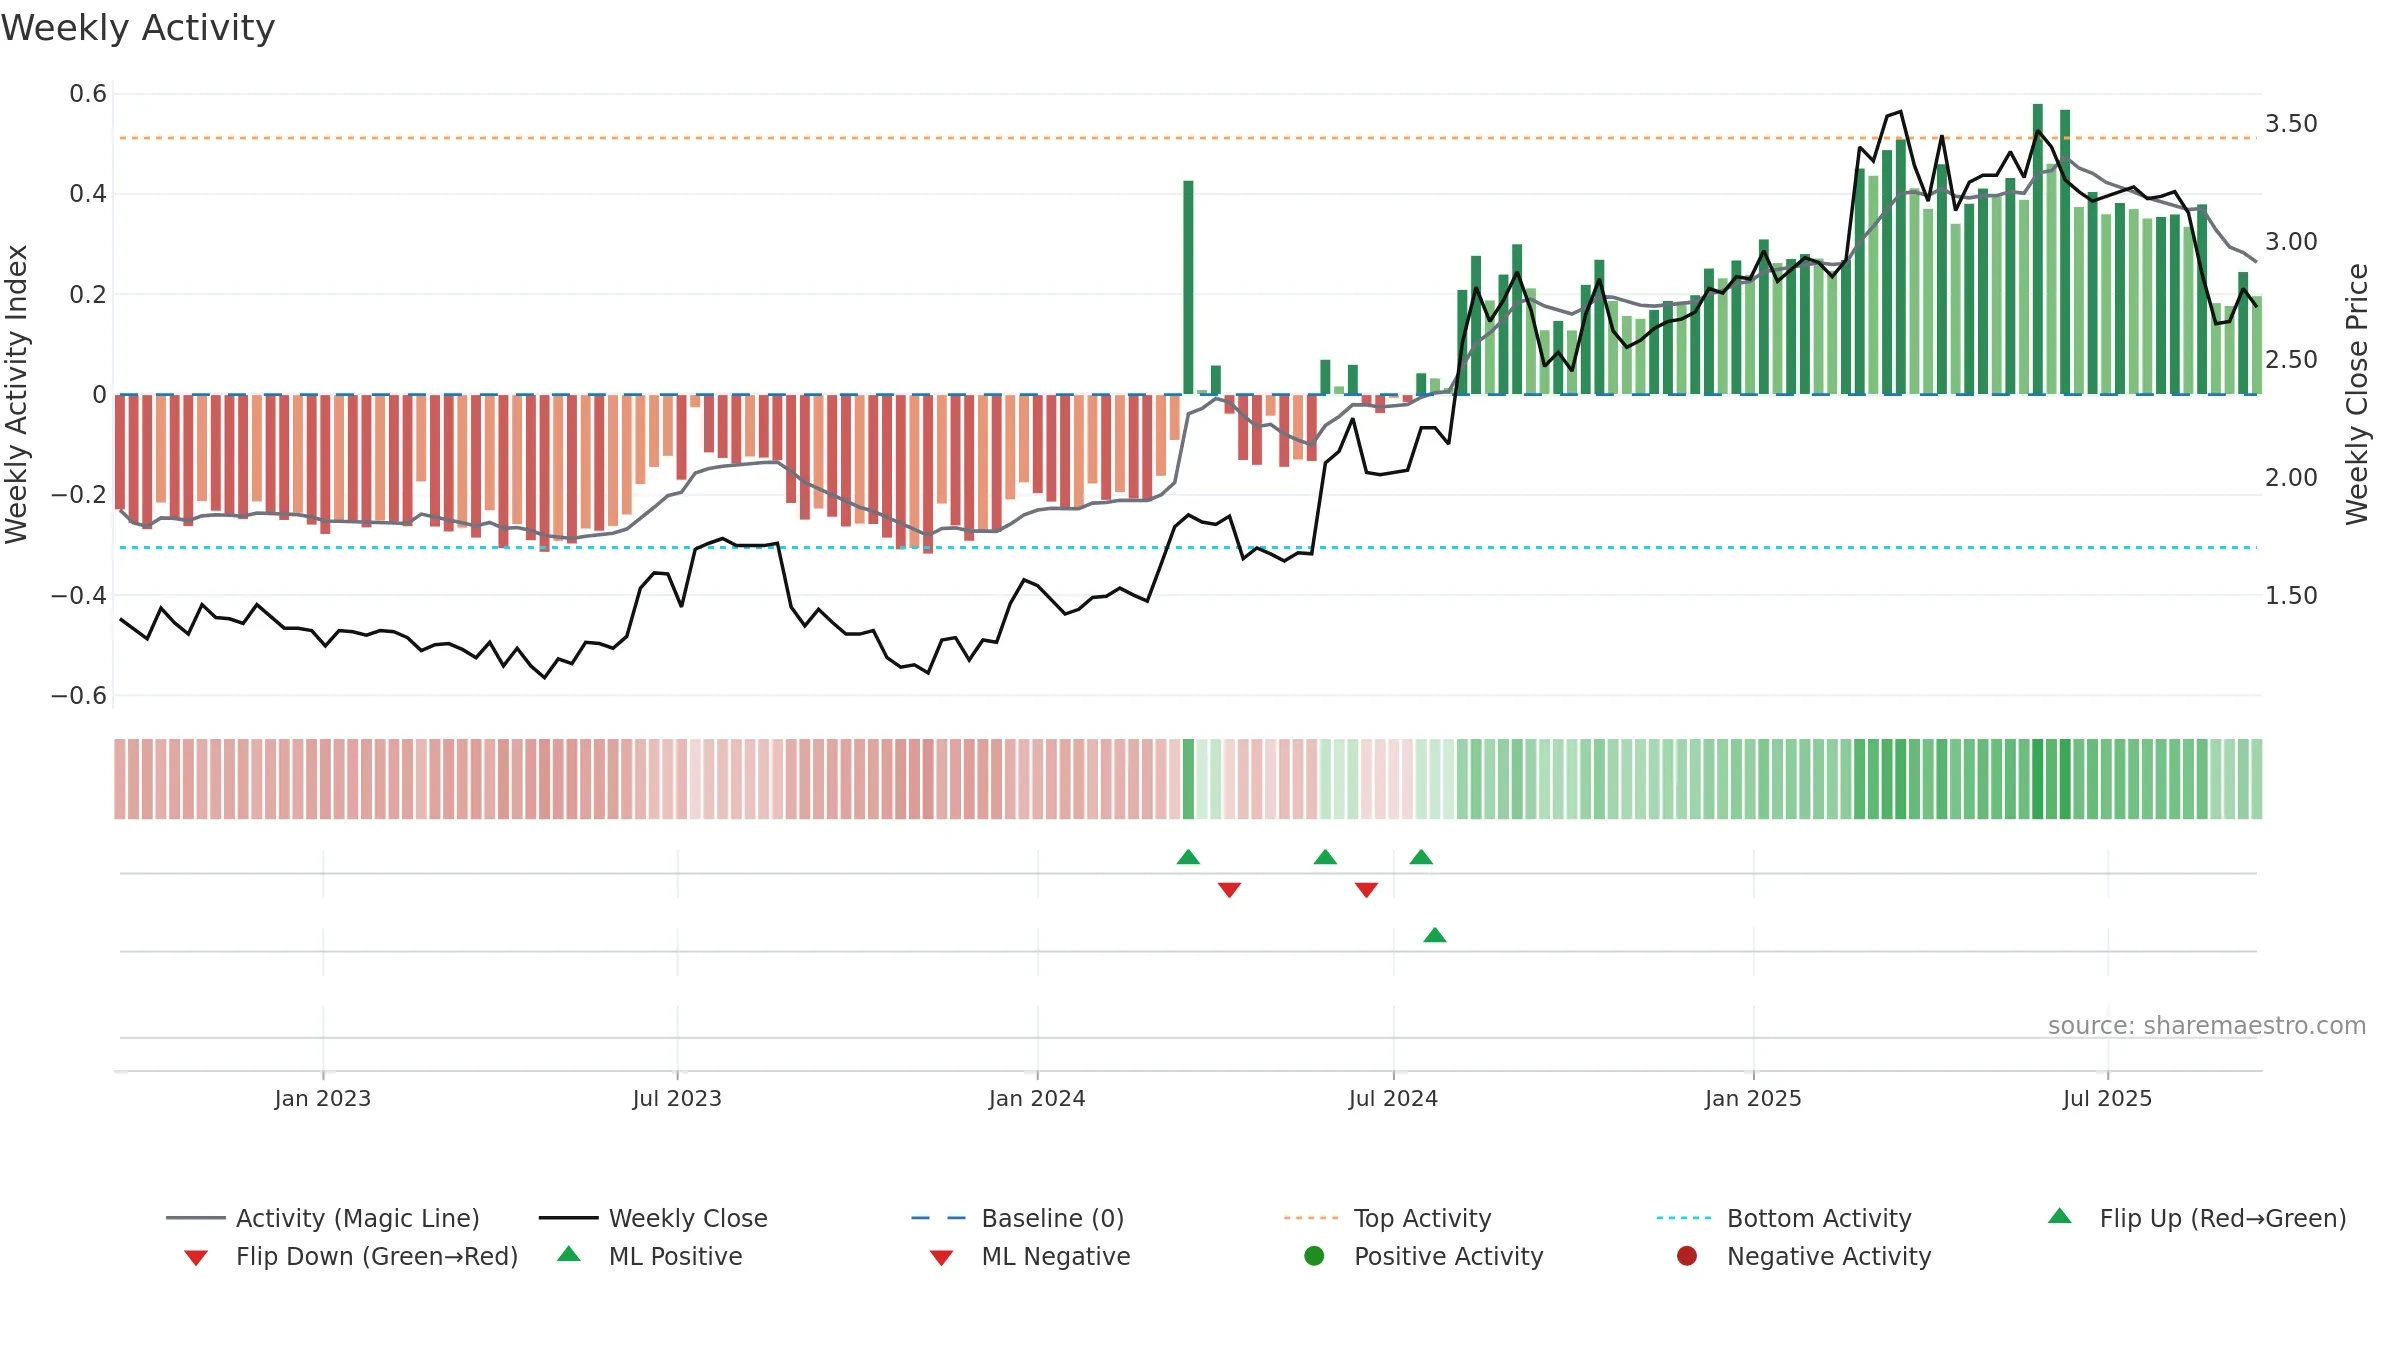
Task: Click the 2.50 right axis tick label
Action: pos(2291,360)
